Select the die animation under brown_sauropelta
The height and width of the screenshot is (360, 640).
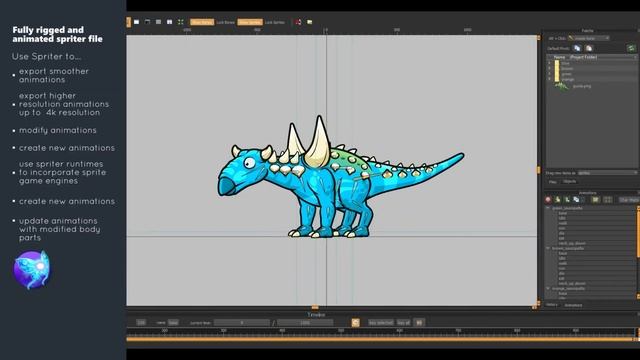click(562, 273)
